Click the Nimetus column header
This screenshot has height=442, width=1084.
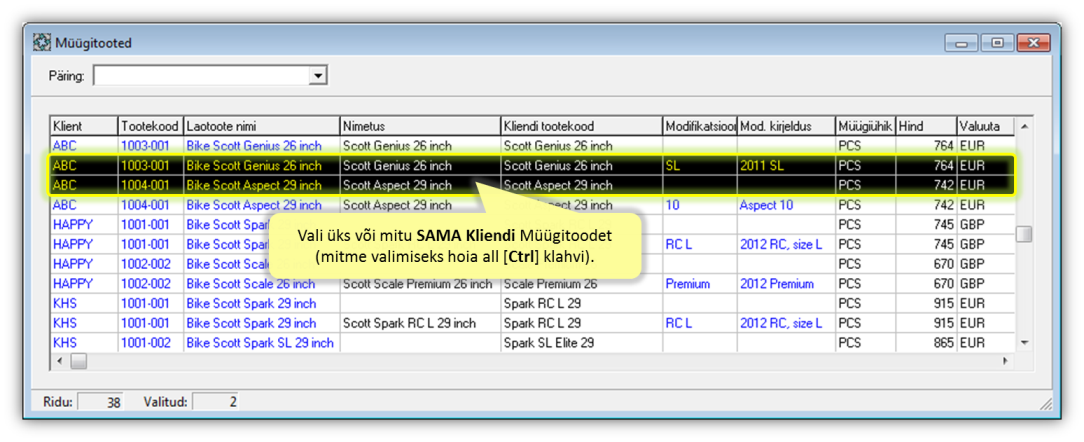(420, 127)
